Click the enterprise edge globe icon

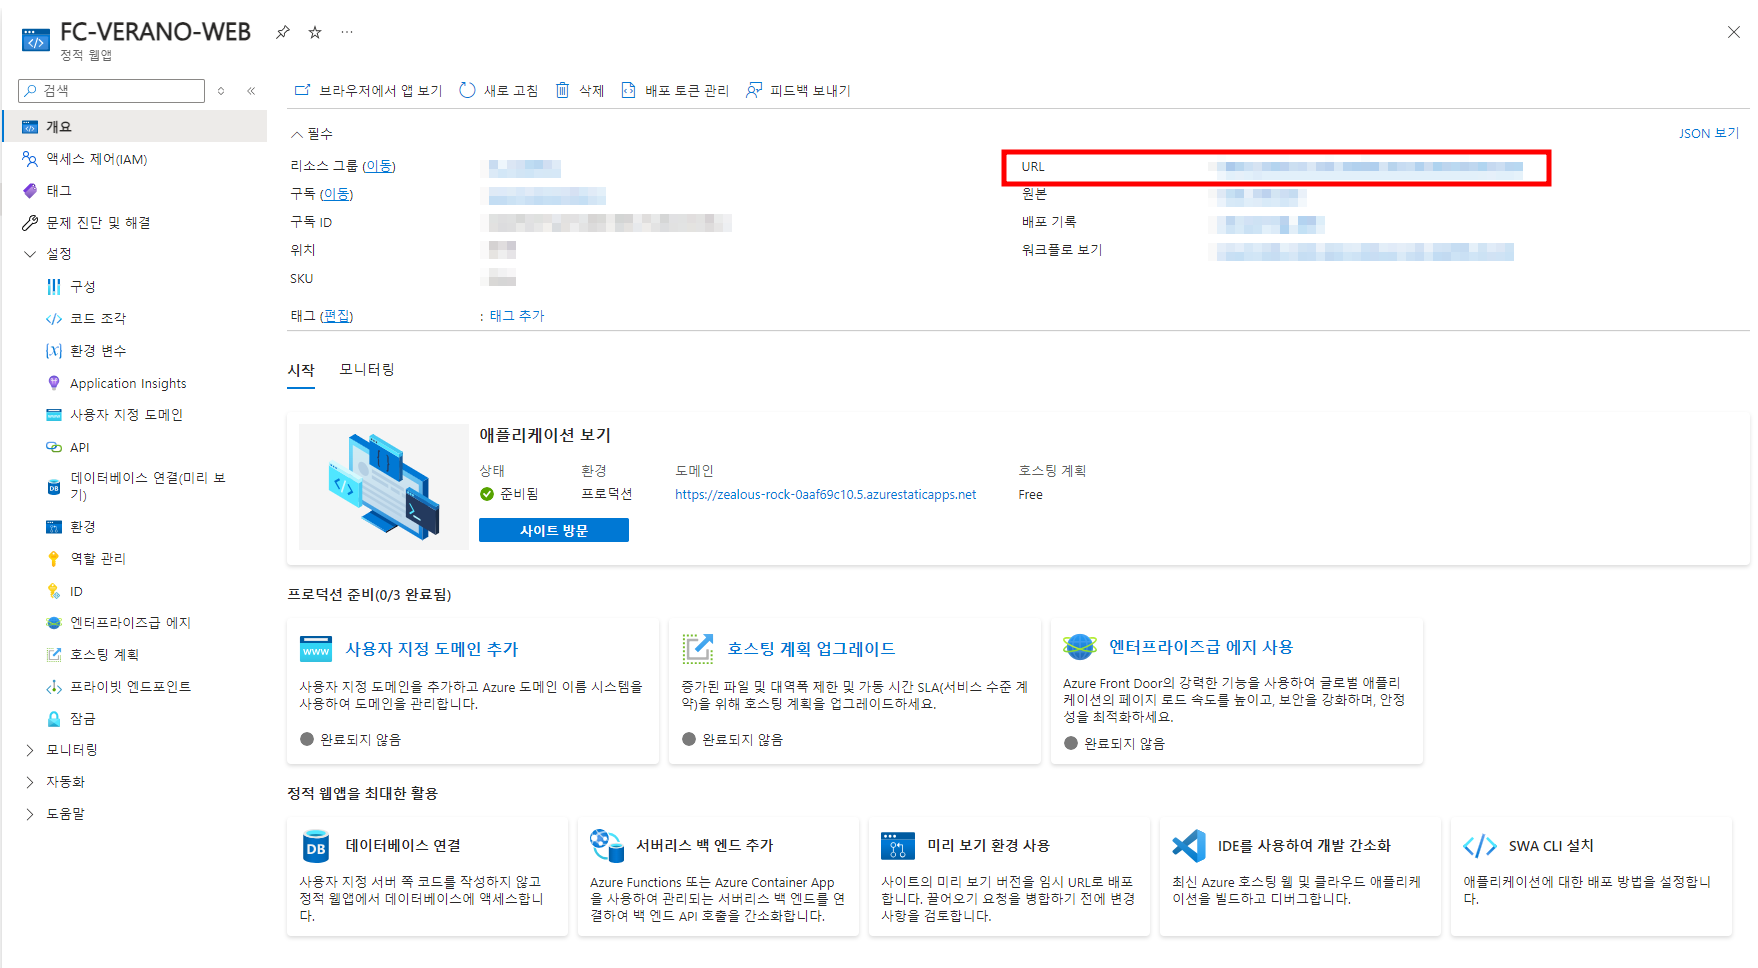pyautogui.click(x=1080, y=647)
